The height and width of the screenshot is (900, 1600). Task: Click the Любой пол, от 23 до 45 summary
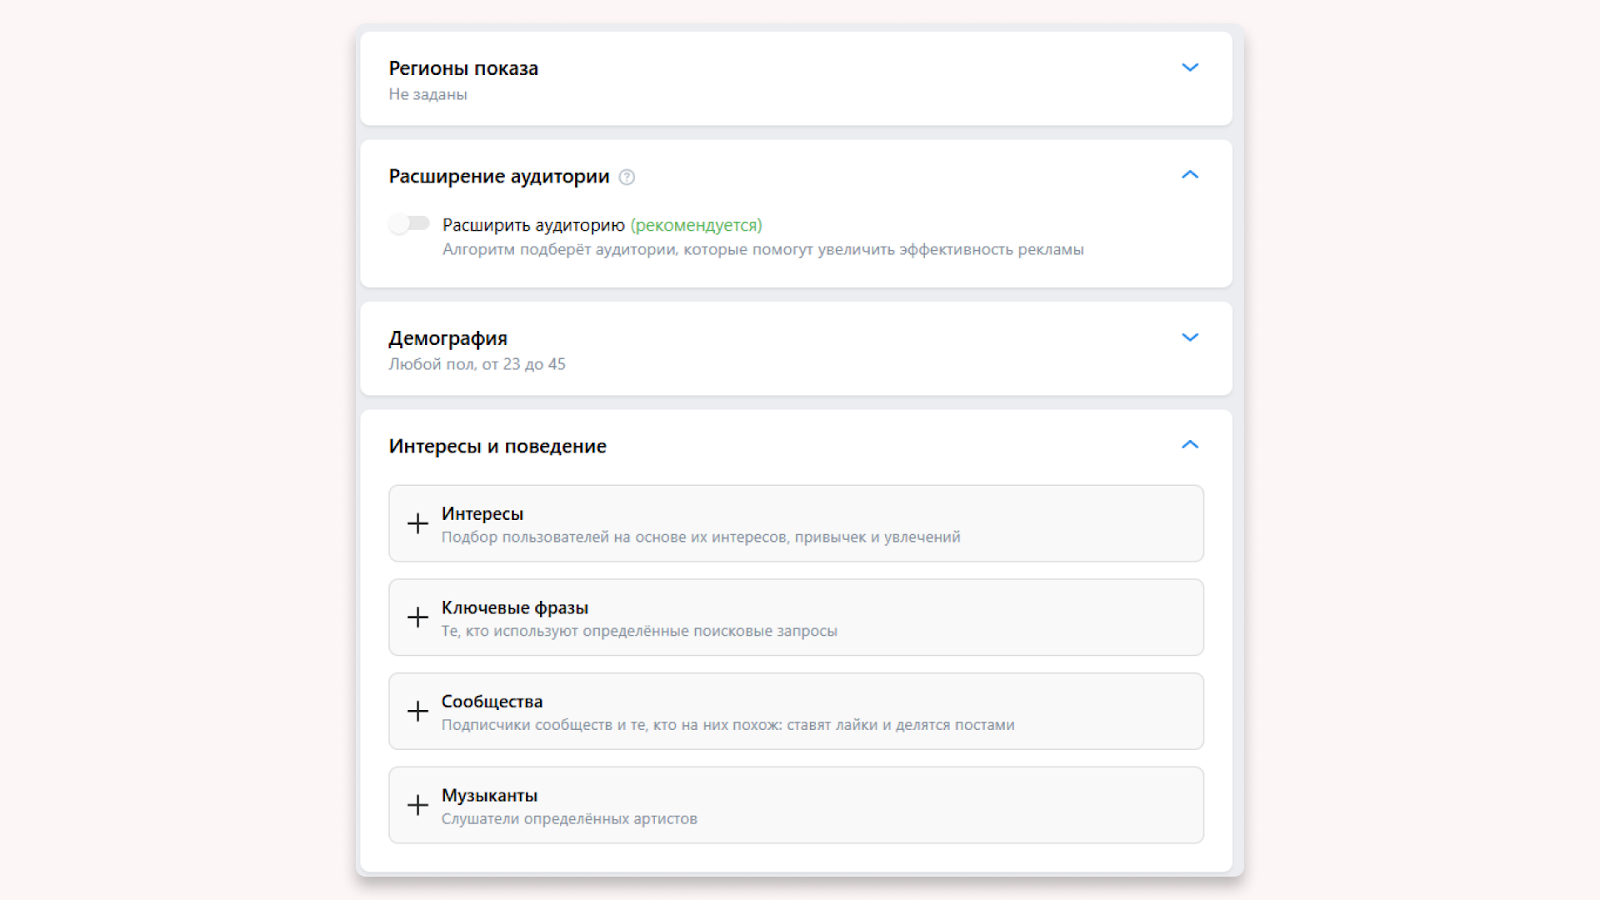point(477,364)
